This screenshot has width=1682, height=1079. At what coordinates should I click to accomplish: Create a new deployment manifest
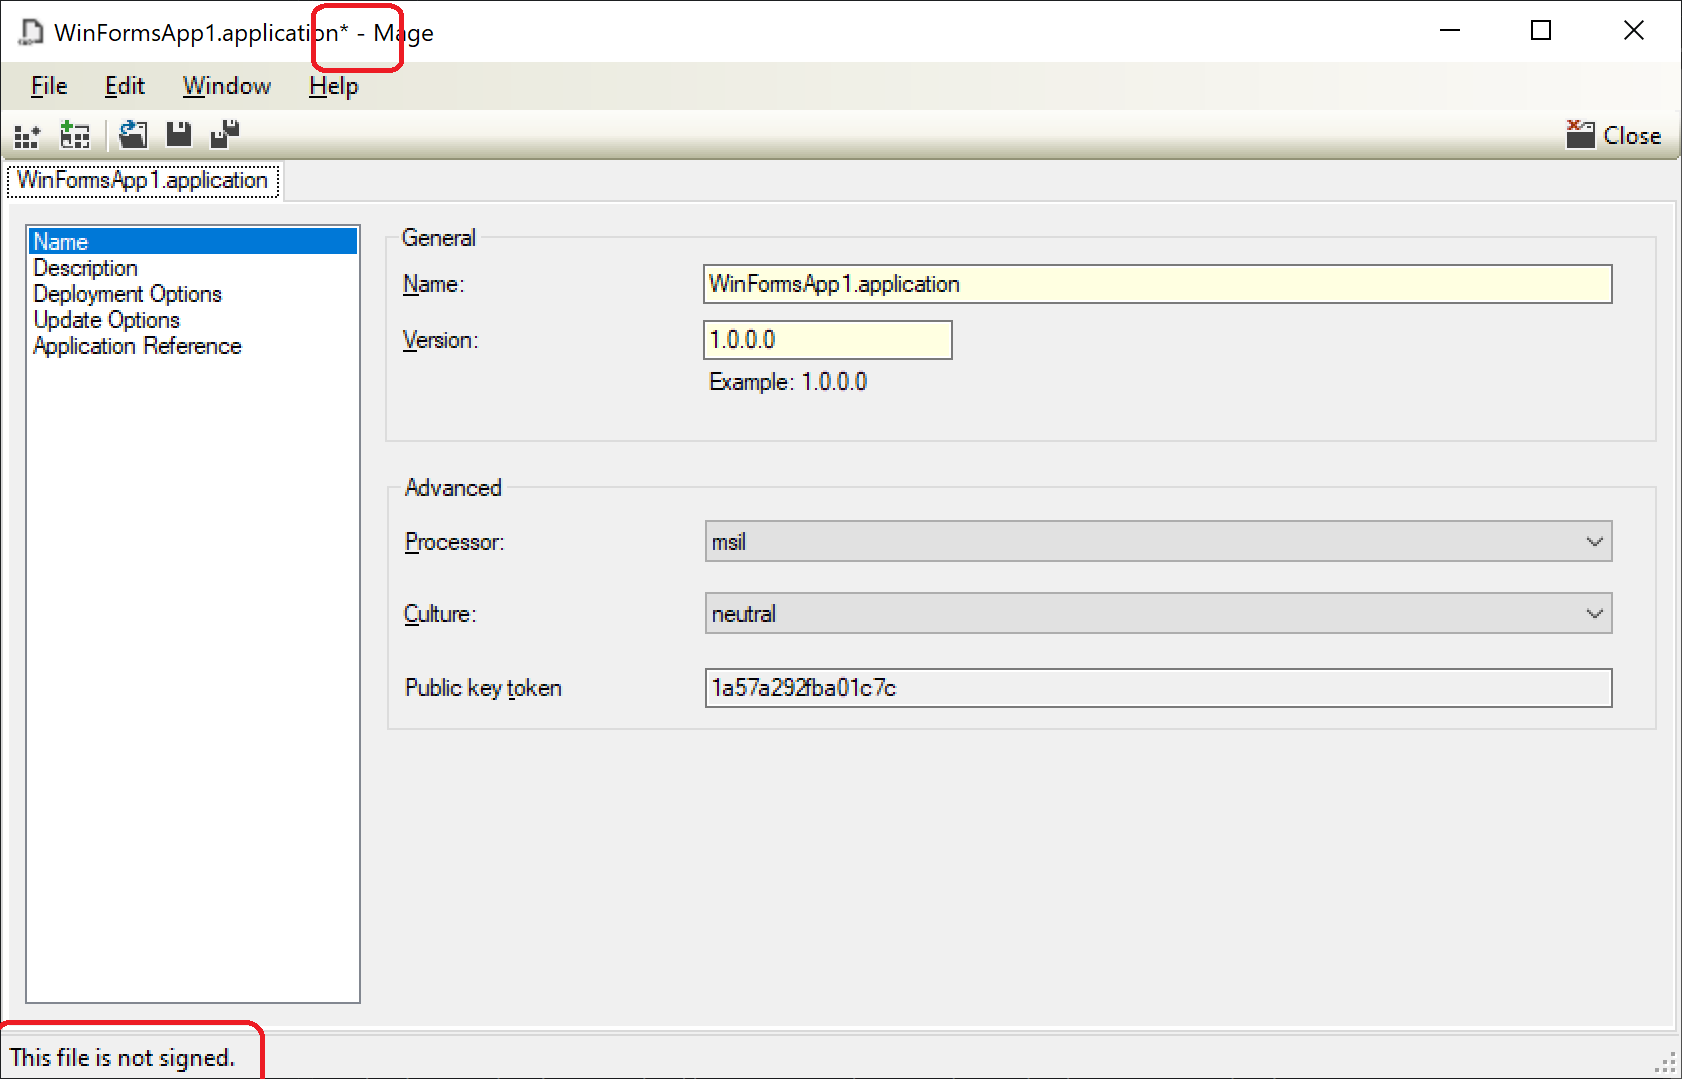coord(75,134)
